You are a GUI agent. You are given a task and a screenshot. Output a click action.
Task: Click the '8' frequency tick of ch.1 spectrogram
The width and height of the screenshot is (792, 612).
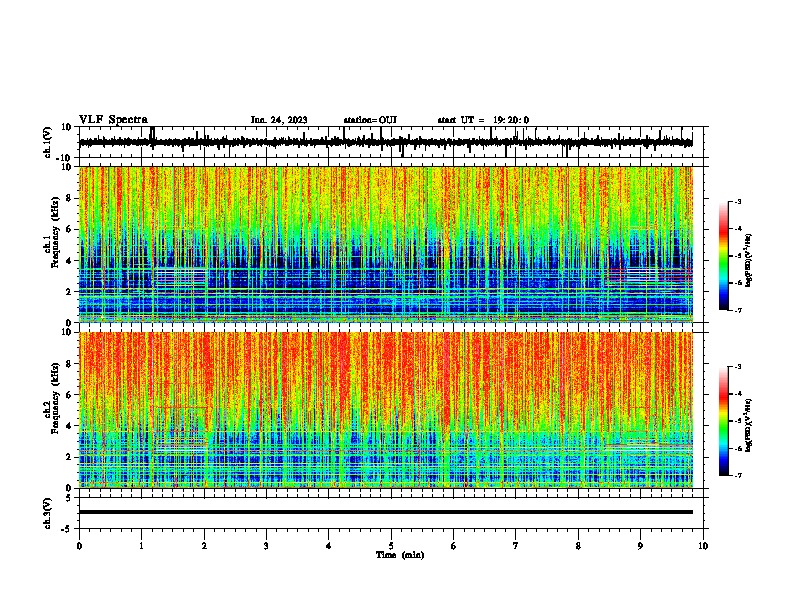(x=69, y=198)
